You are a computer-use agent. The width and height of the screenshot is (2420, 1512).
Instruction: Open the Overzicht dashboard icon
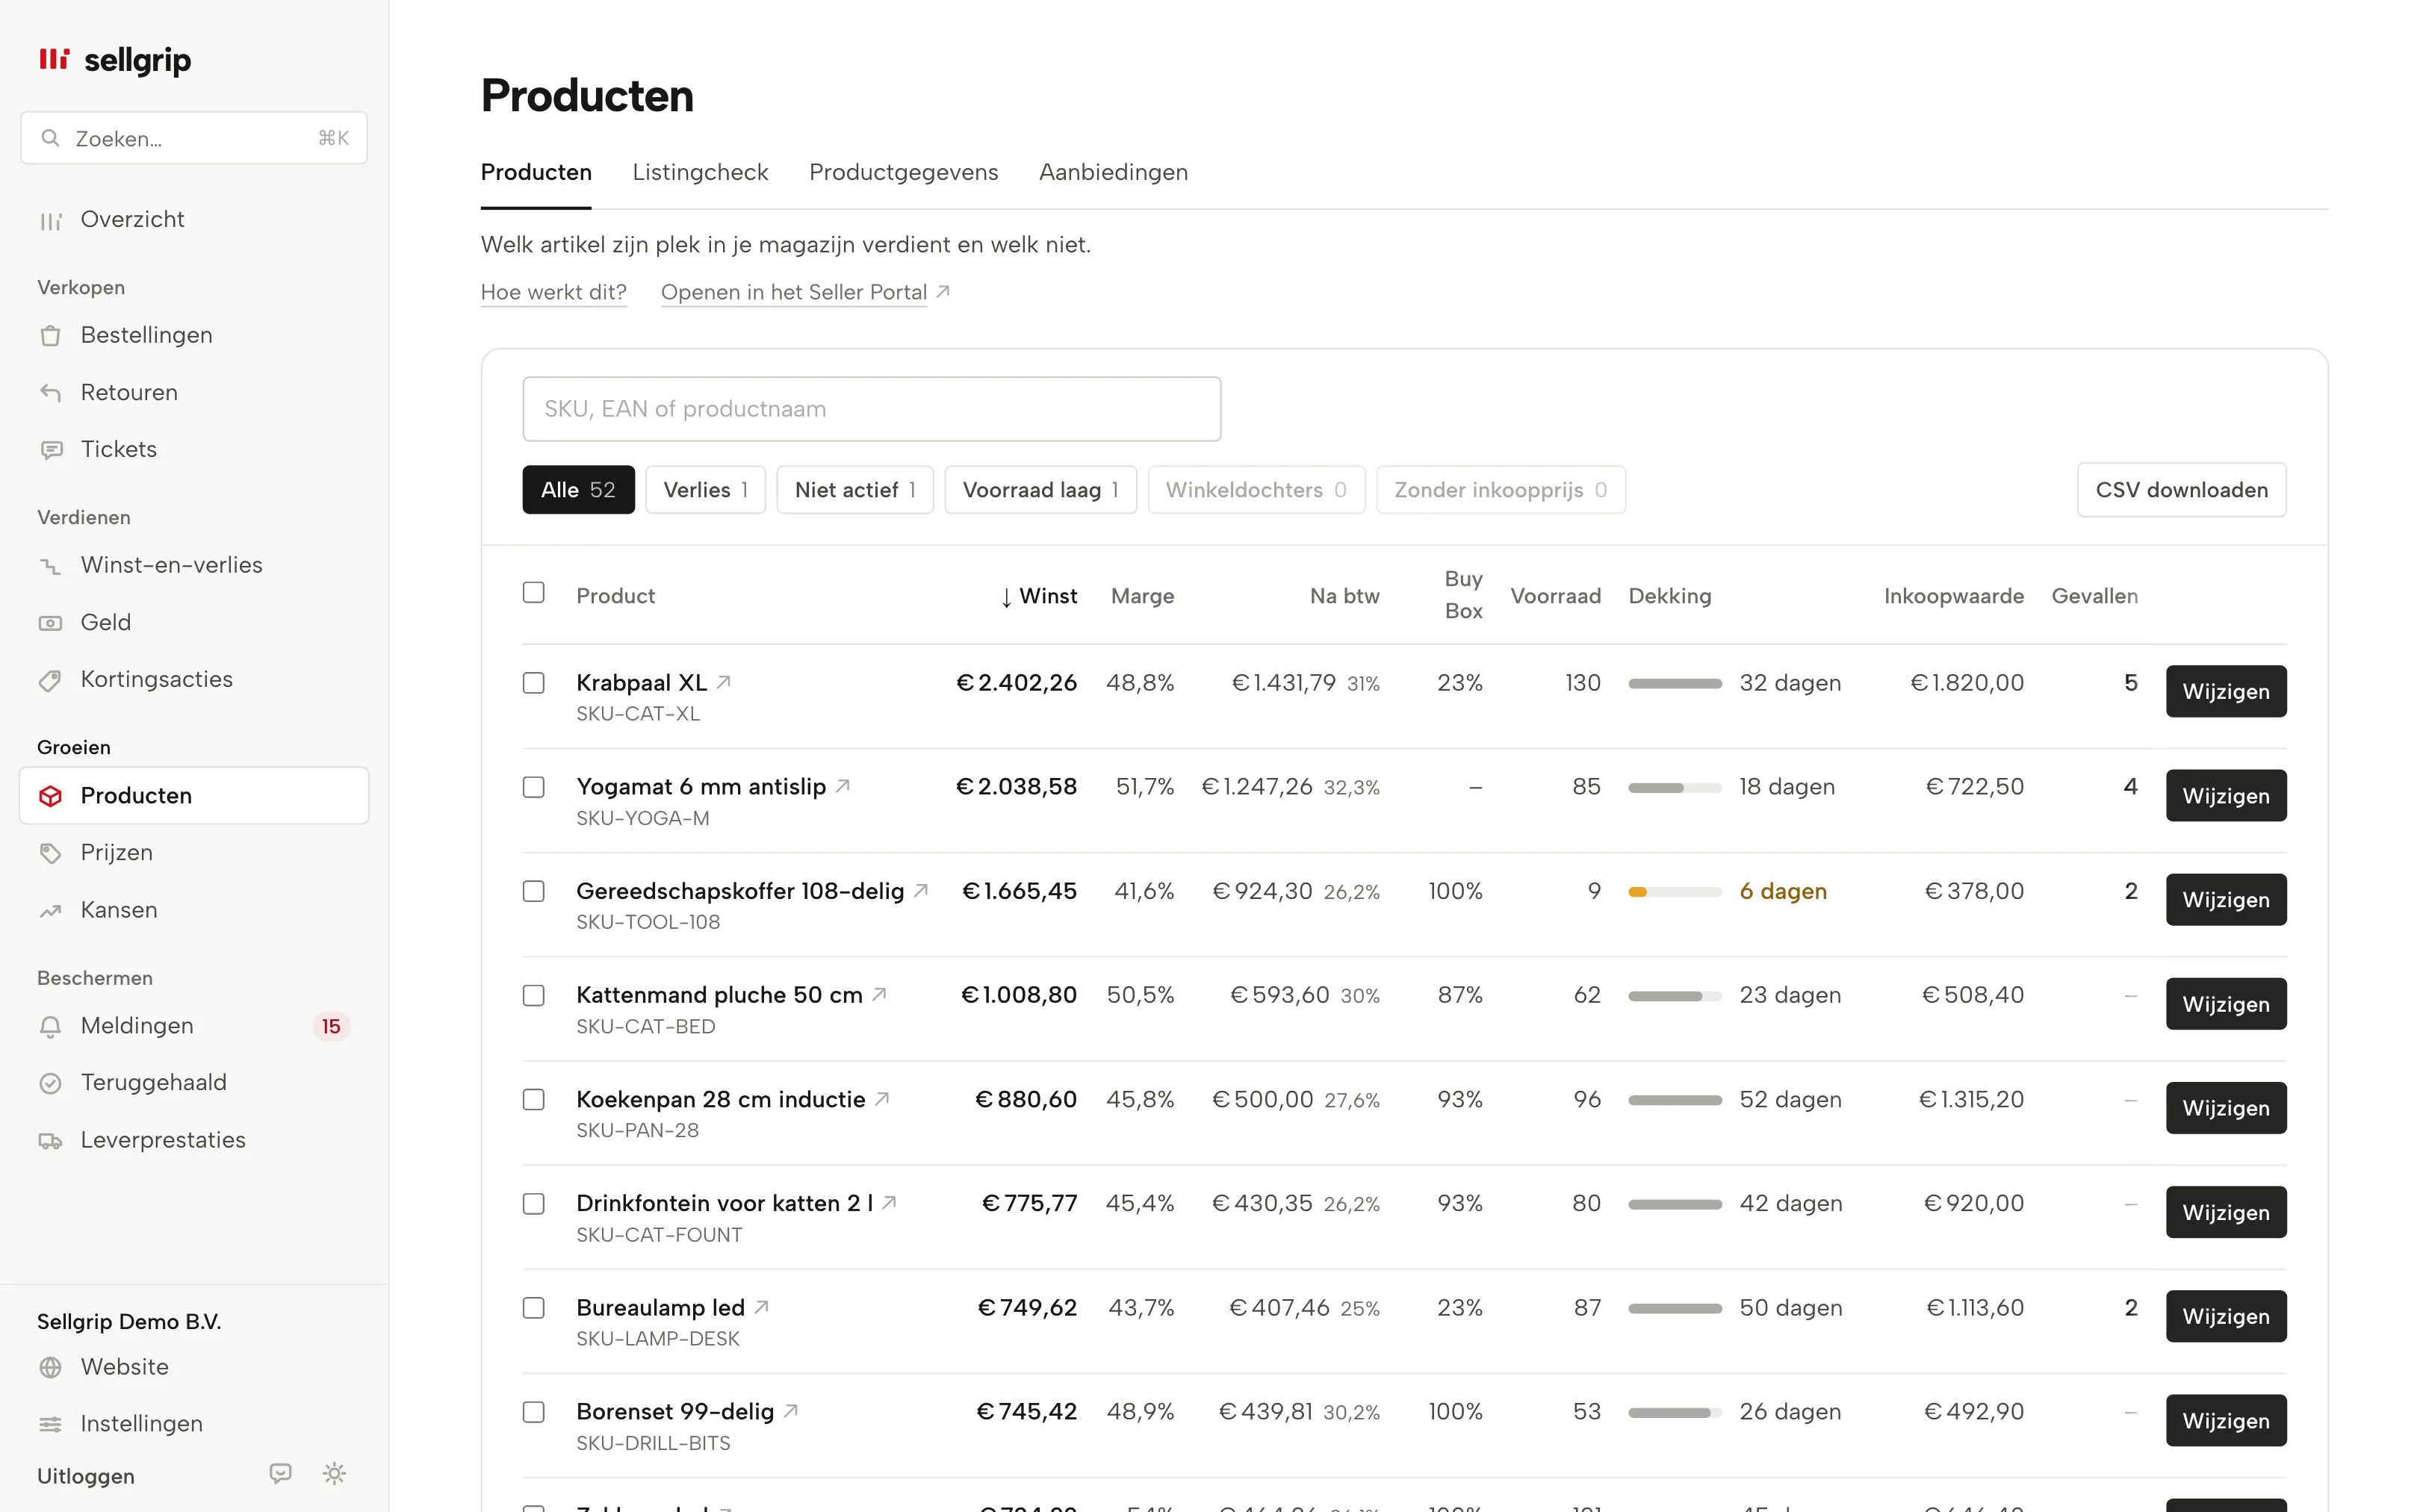[x=51, y=220]
